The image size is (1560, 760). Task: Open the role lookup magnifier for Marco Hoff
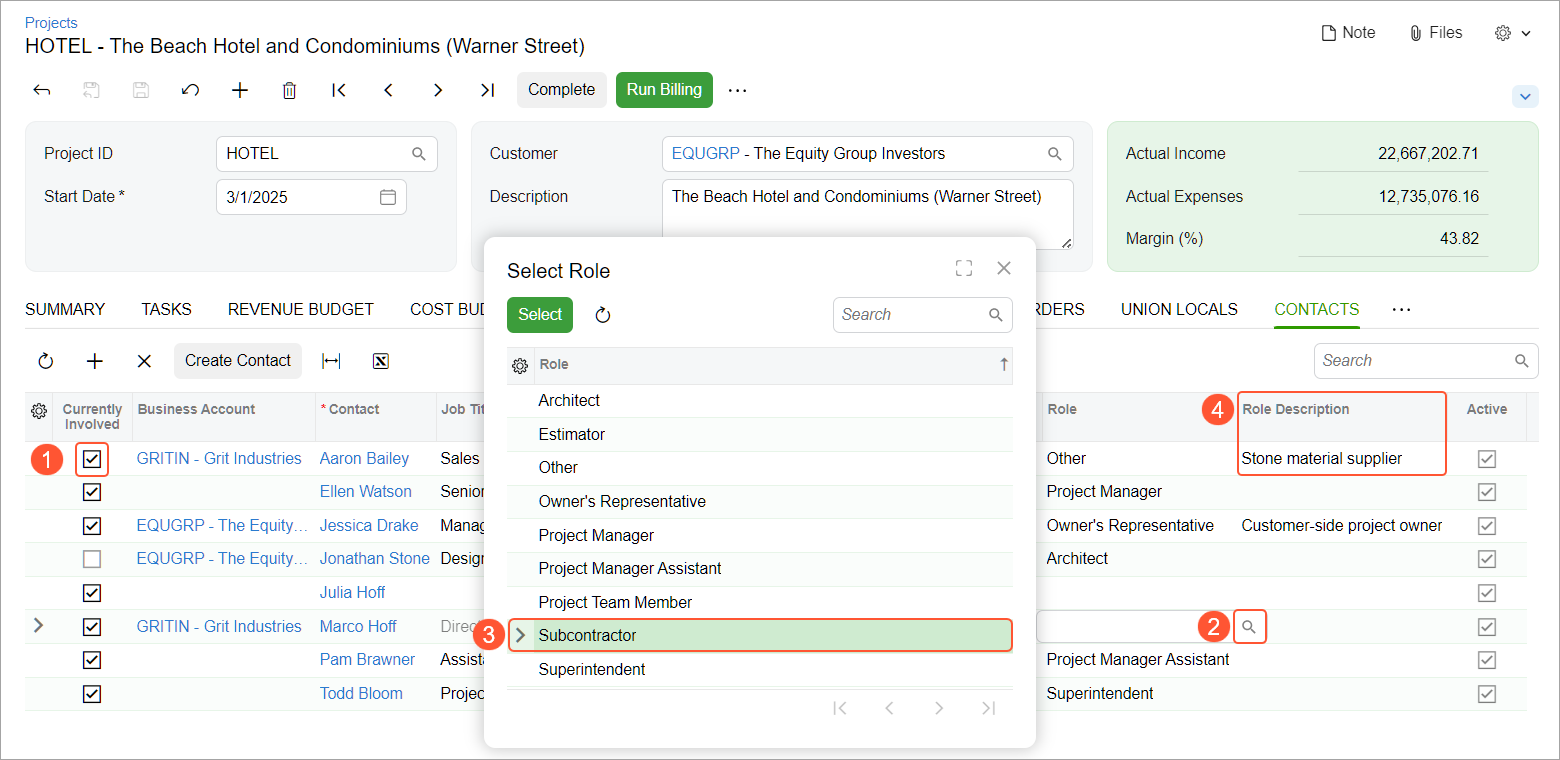tap(1249, 627)
